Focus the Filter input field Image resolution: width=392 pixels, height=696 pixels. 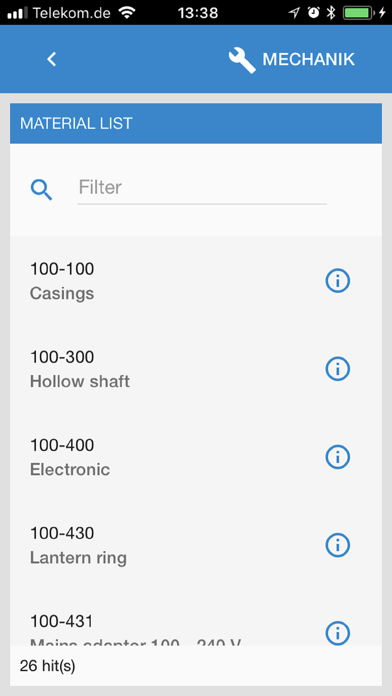coord(202,188)
